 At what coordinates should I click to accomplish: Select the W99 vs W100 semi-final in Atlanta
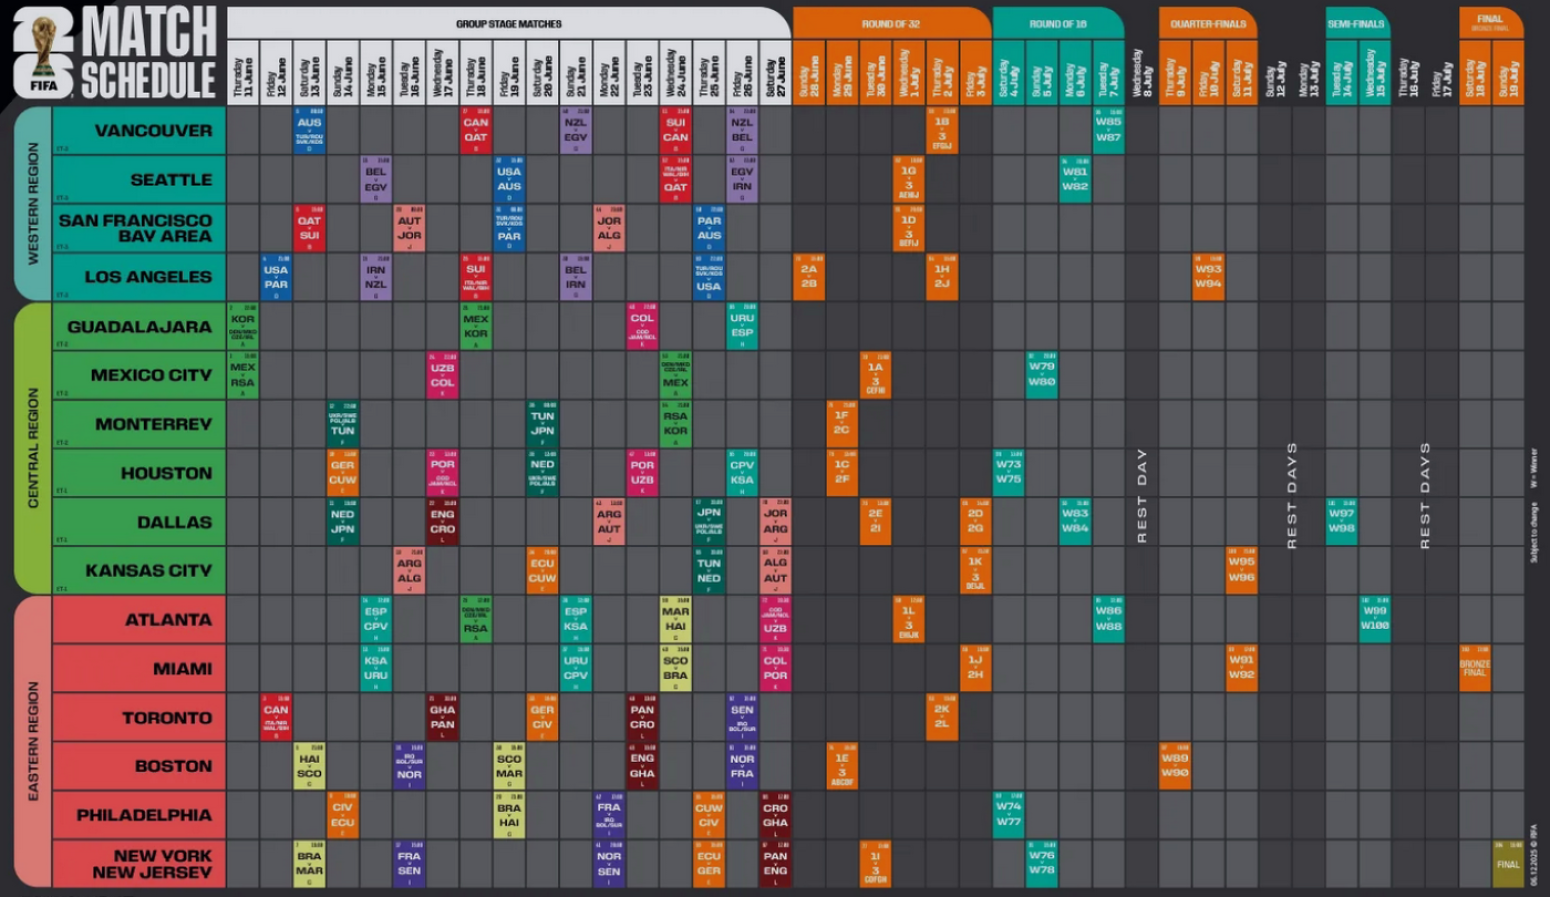click(1375, 619)
